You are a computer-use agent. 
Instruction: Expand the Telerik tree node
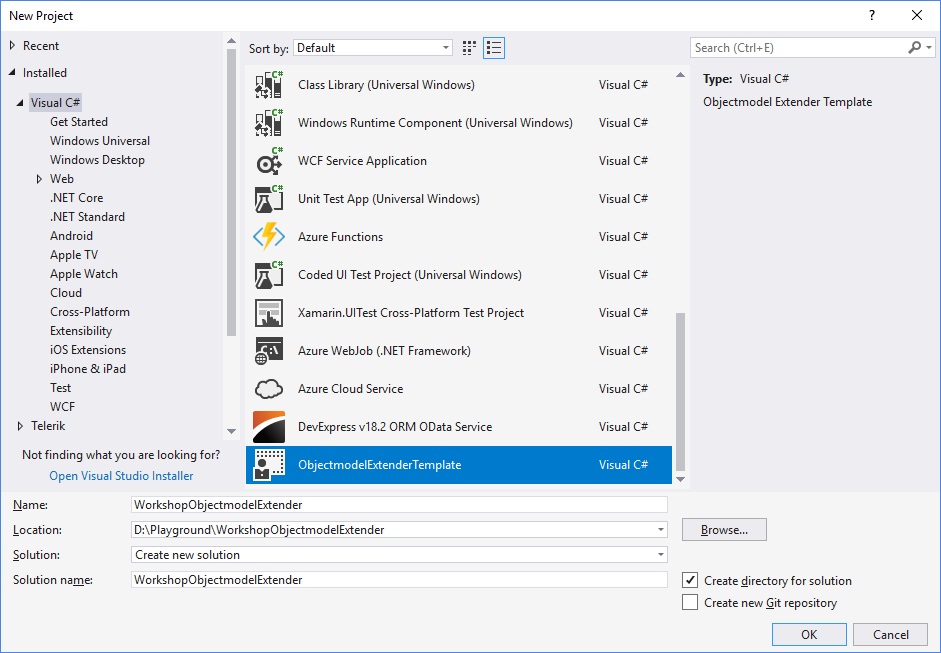pyautogui.click(x=20, y=426)
